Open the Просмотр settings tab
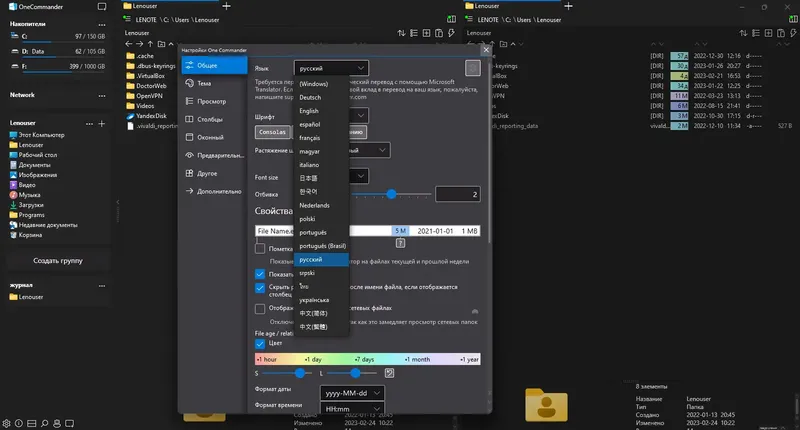This screenshot has width=800, height=430. (214, 102)
